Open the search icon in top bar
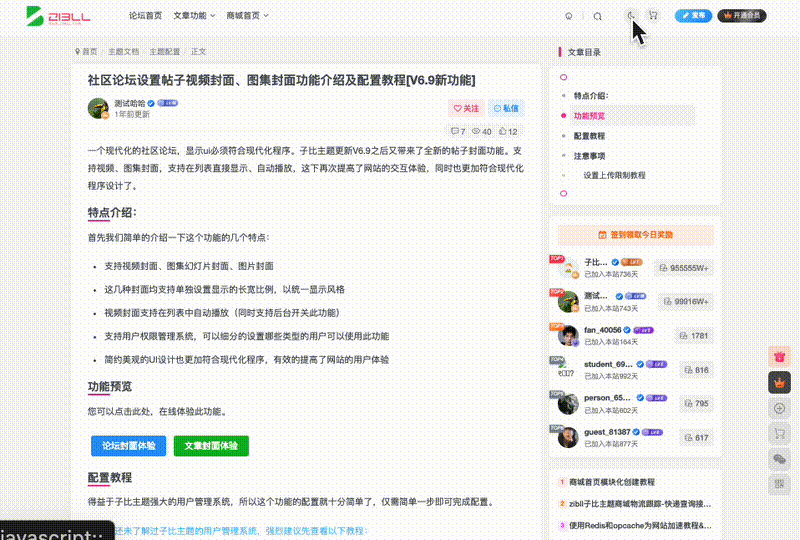 tap(598, 16)
